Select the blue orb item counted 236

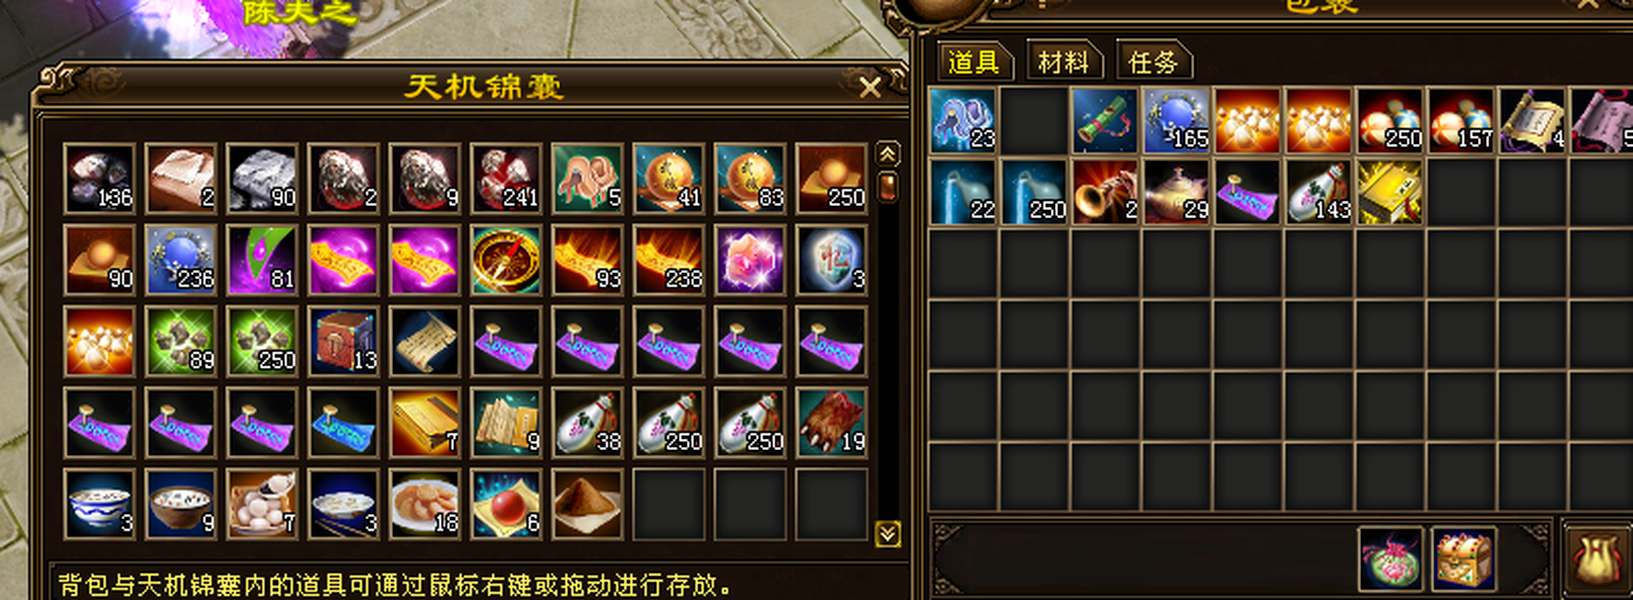(180, 260)
